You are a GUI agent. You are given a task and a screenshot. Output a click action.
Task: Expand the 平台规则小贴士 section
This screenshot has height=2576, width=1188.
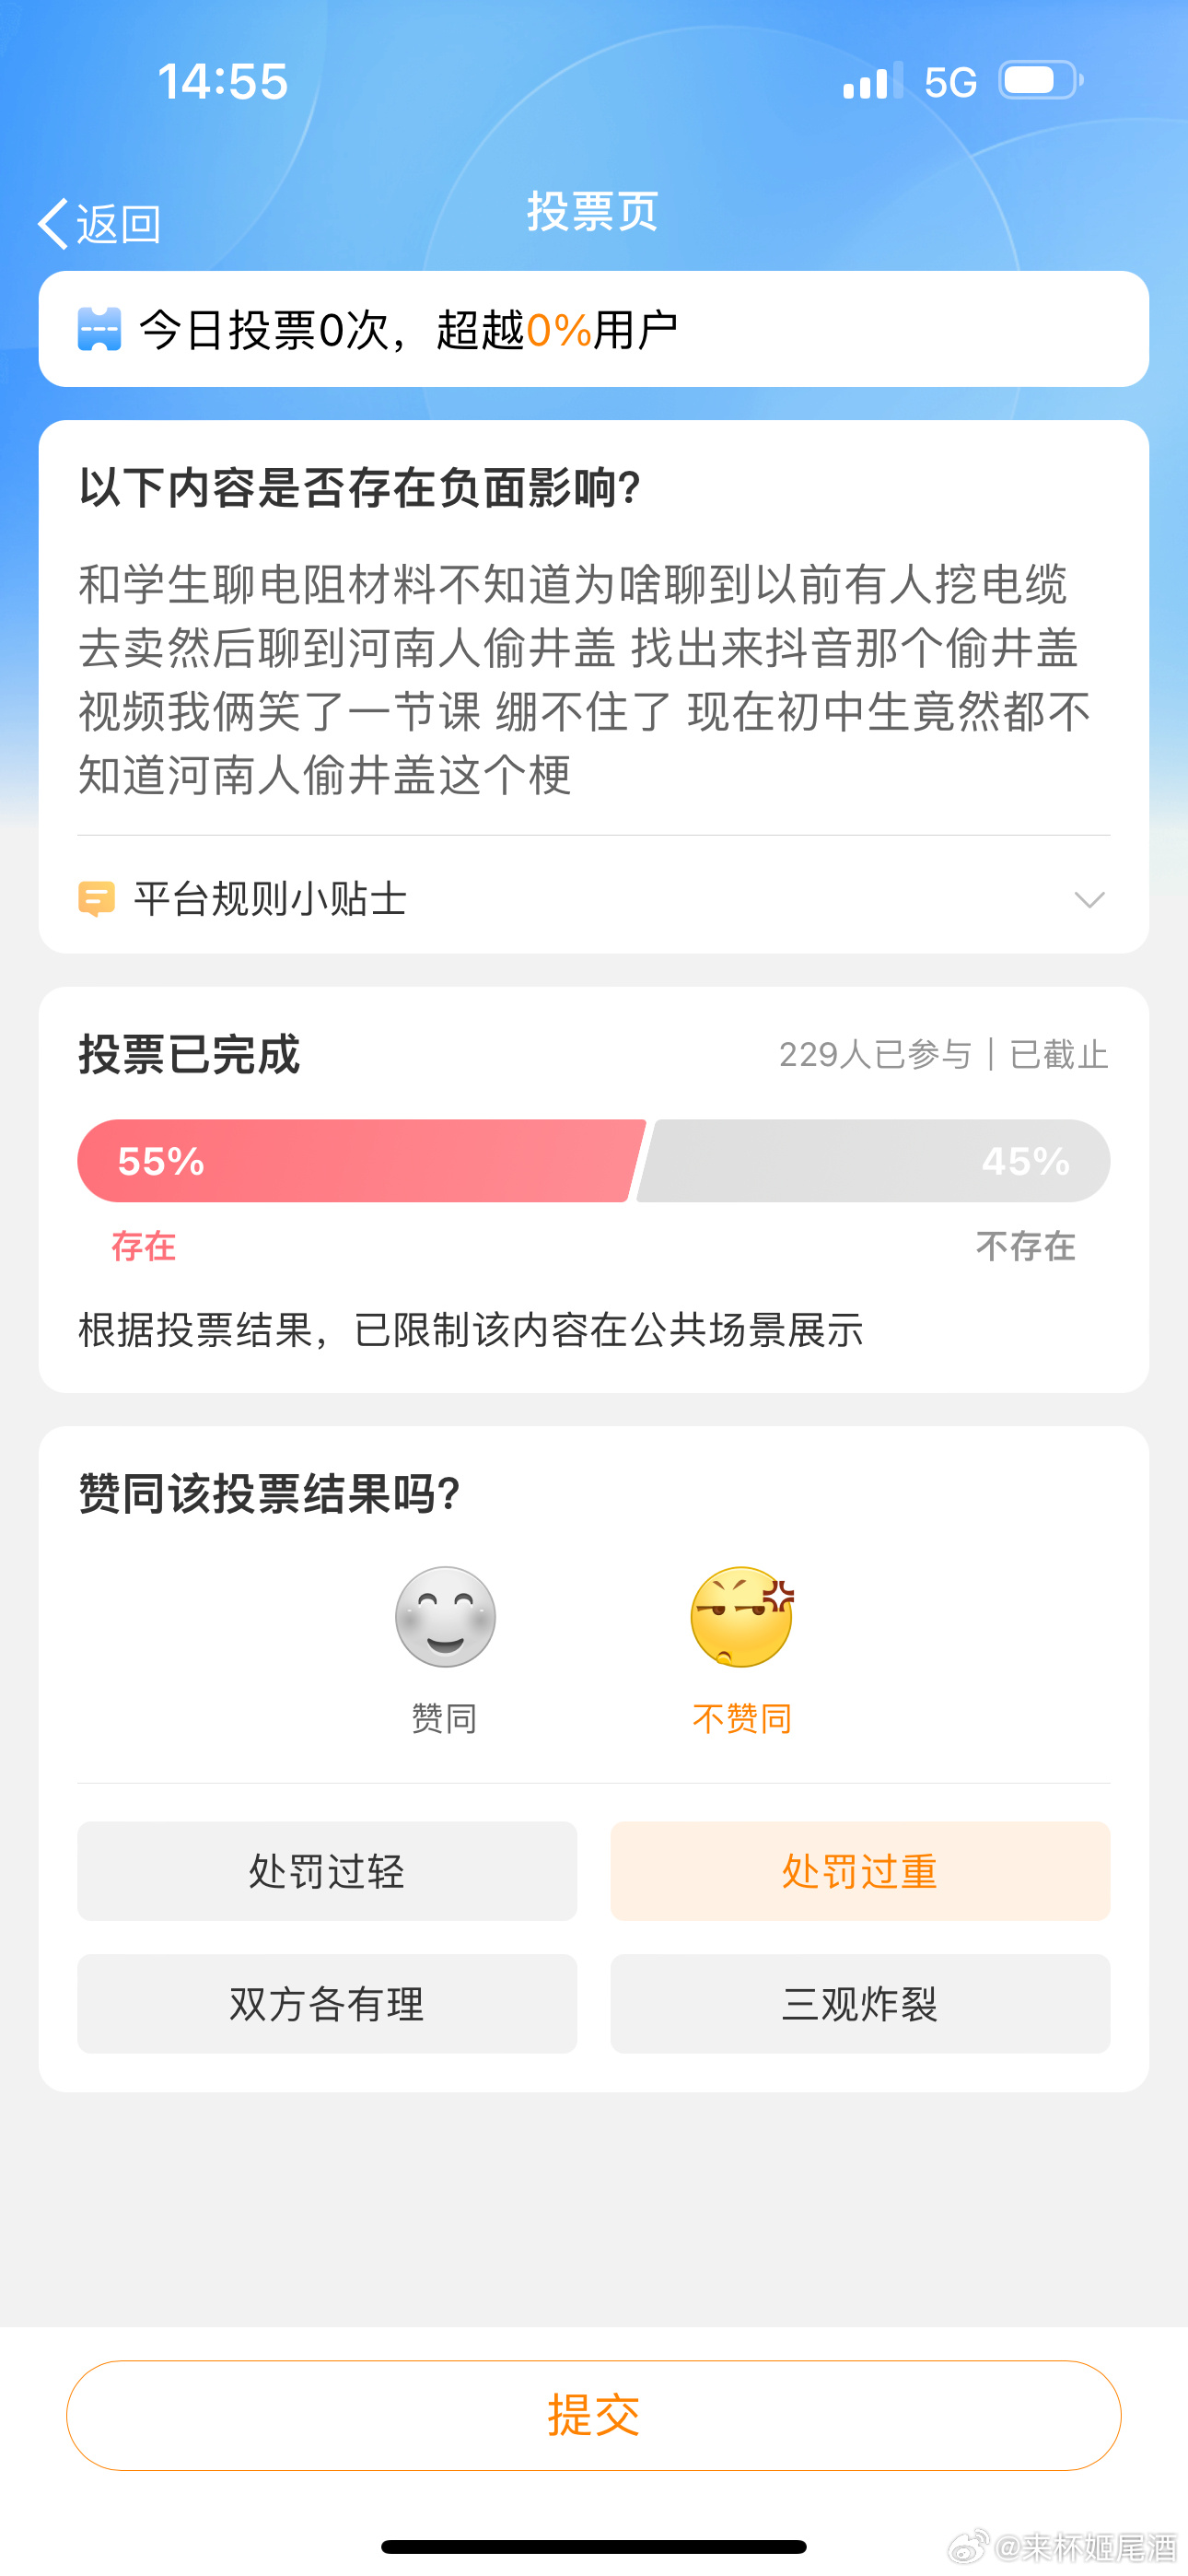270,899
